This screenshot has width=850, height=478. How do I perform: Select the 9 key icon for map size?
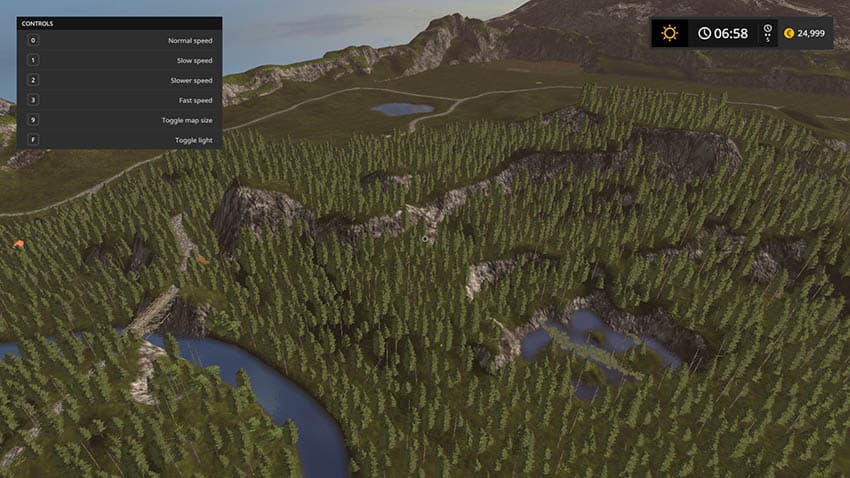(33, 120)
